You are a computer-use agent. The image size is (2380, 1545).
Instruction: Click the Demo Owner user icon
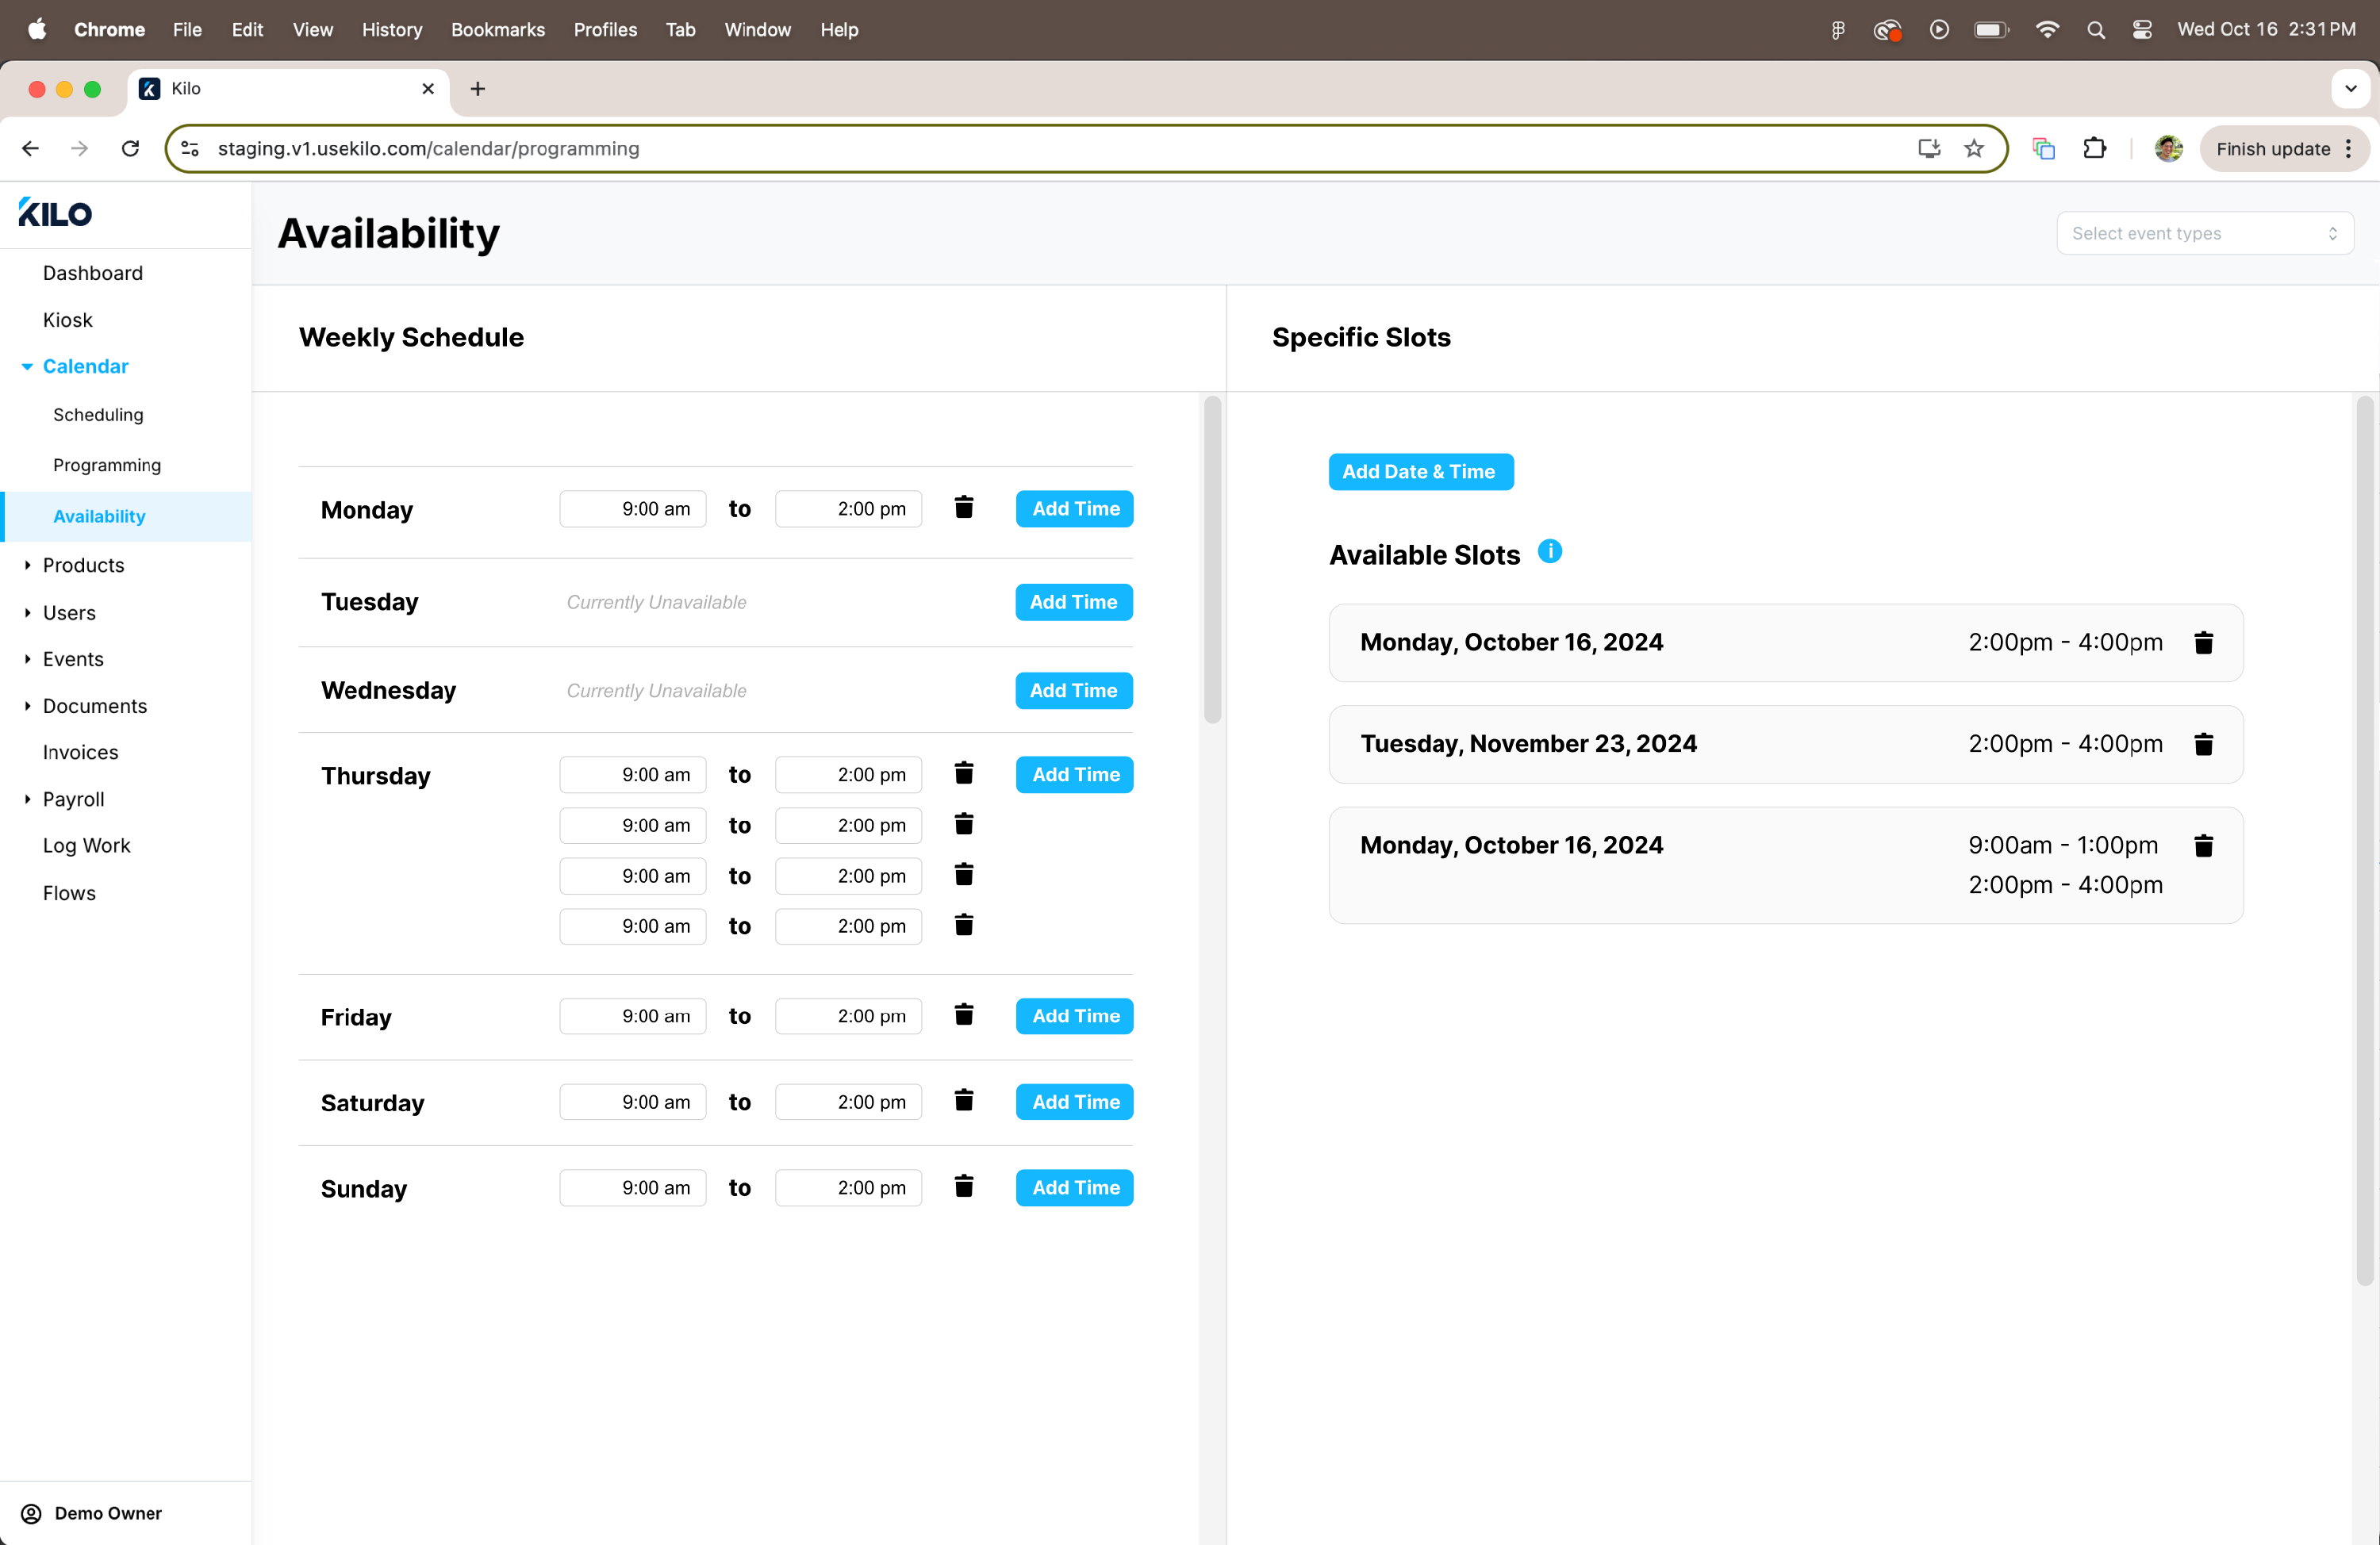click(x=31, y=1513)
